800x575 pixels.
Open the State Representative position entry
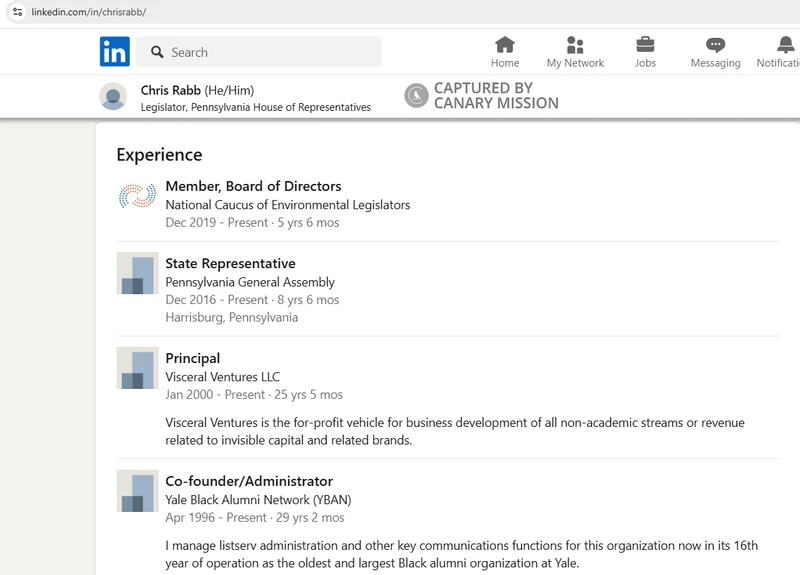click(230, 264)
